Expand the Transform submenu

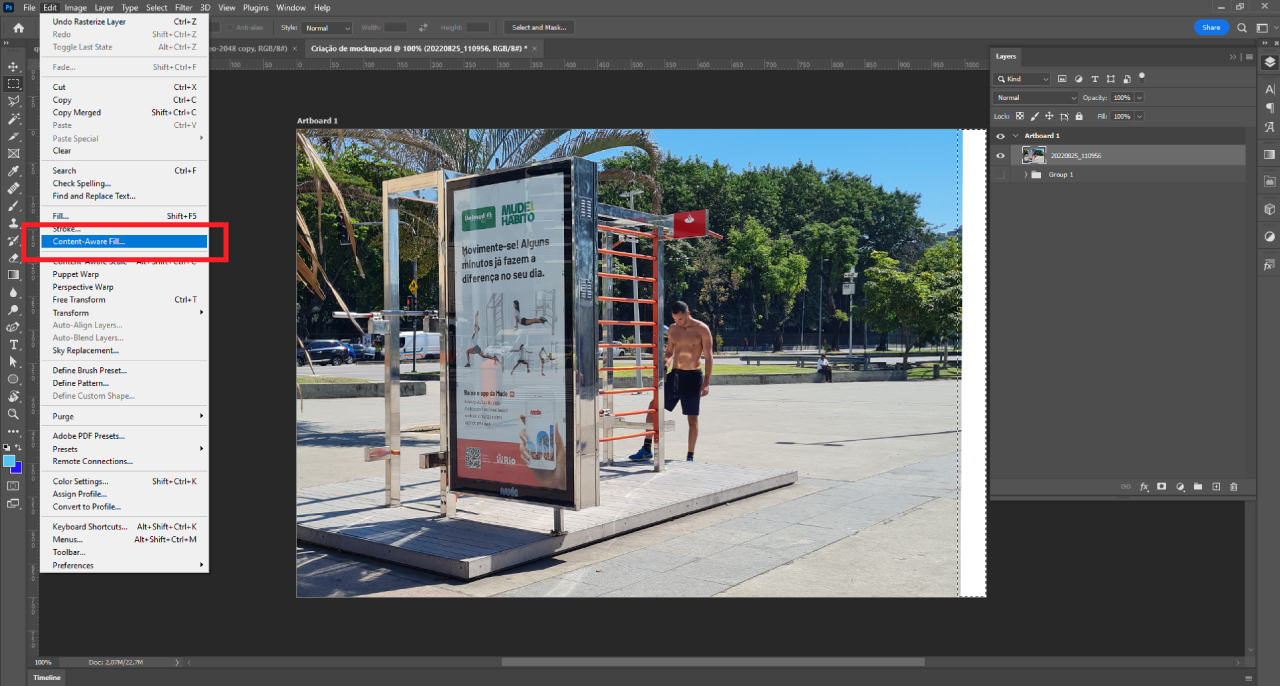126,313
